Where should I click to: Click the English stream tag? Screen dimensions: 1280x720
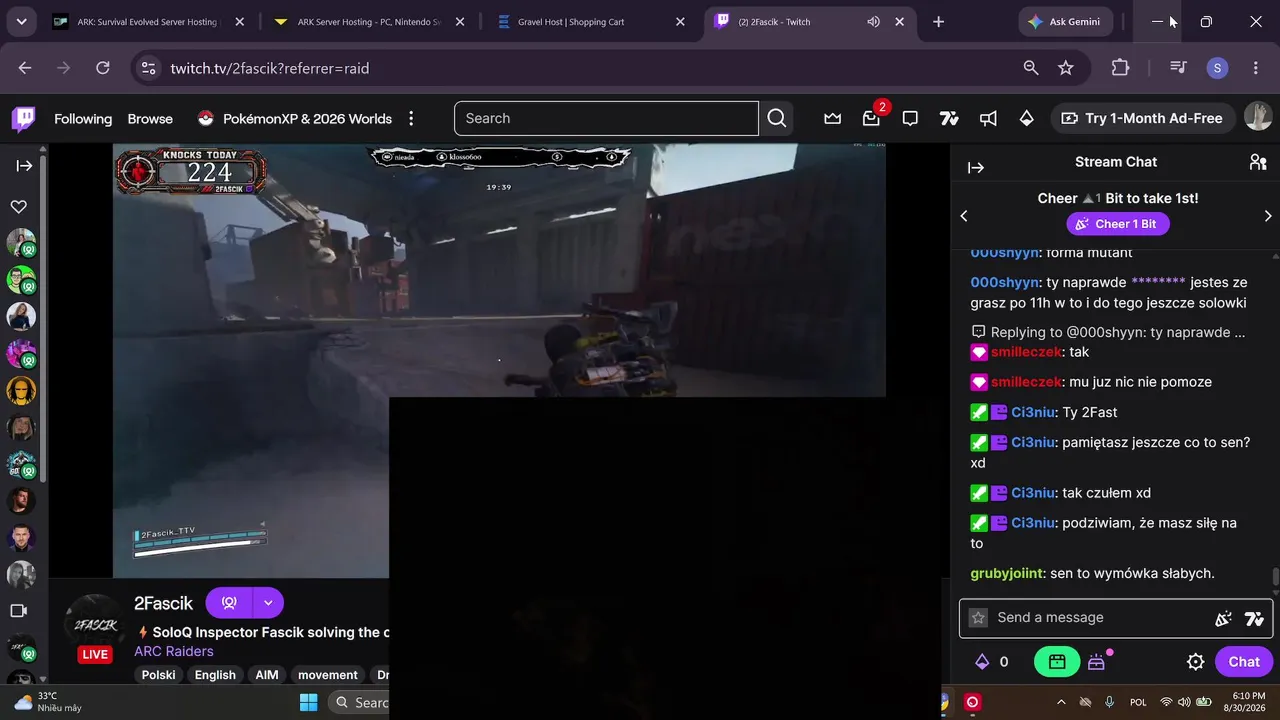pyautogui.click(x=215, y=675)
